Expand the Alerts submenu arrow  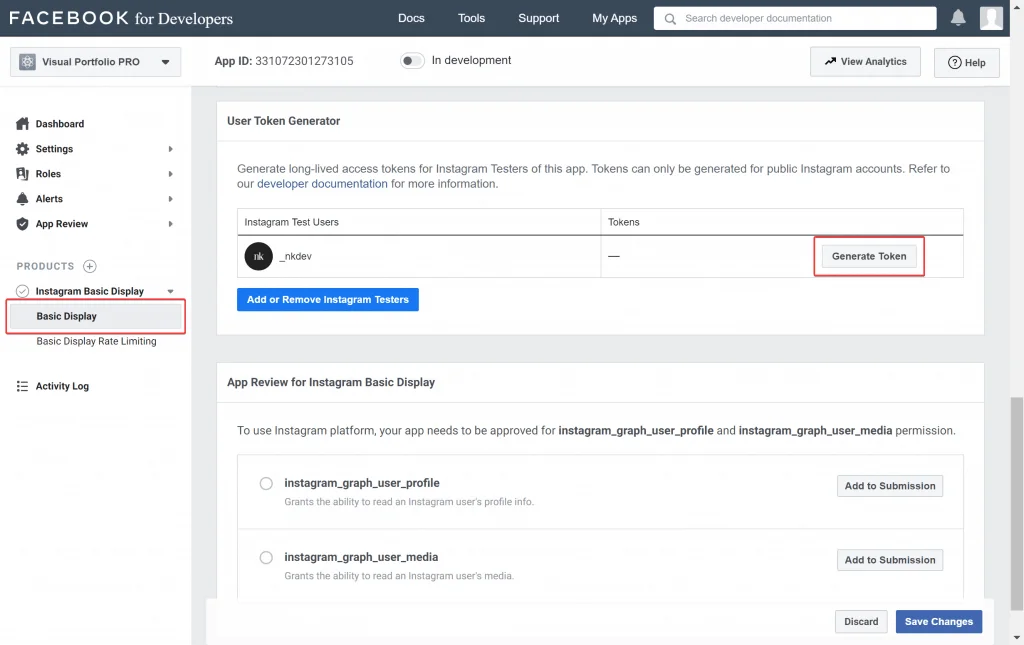tap(170, 198)
